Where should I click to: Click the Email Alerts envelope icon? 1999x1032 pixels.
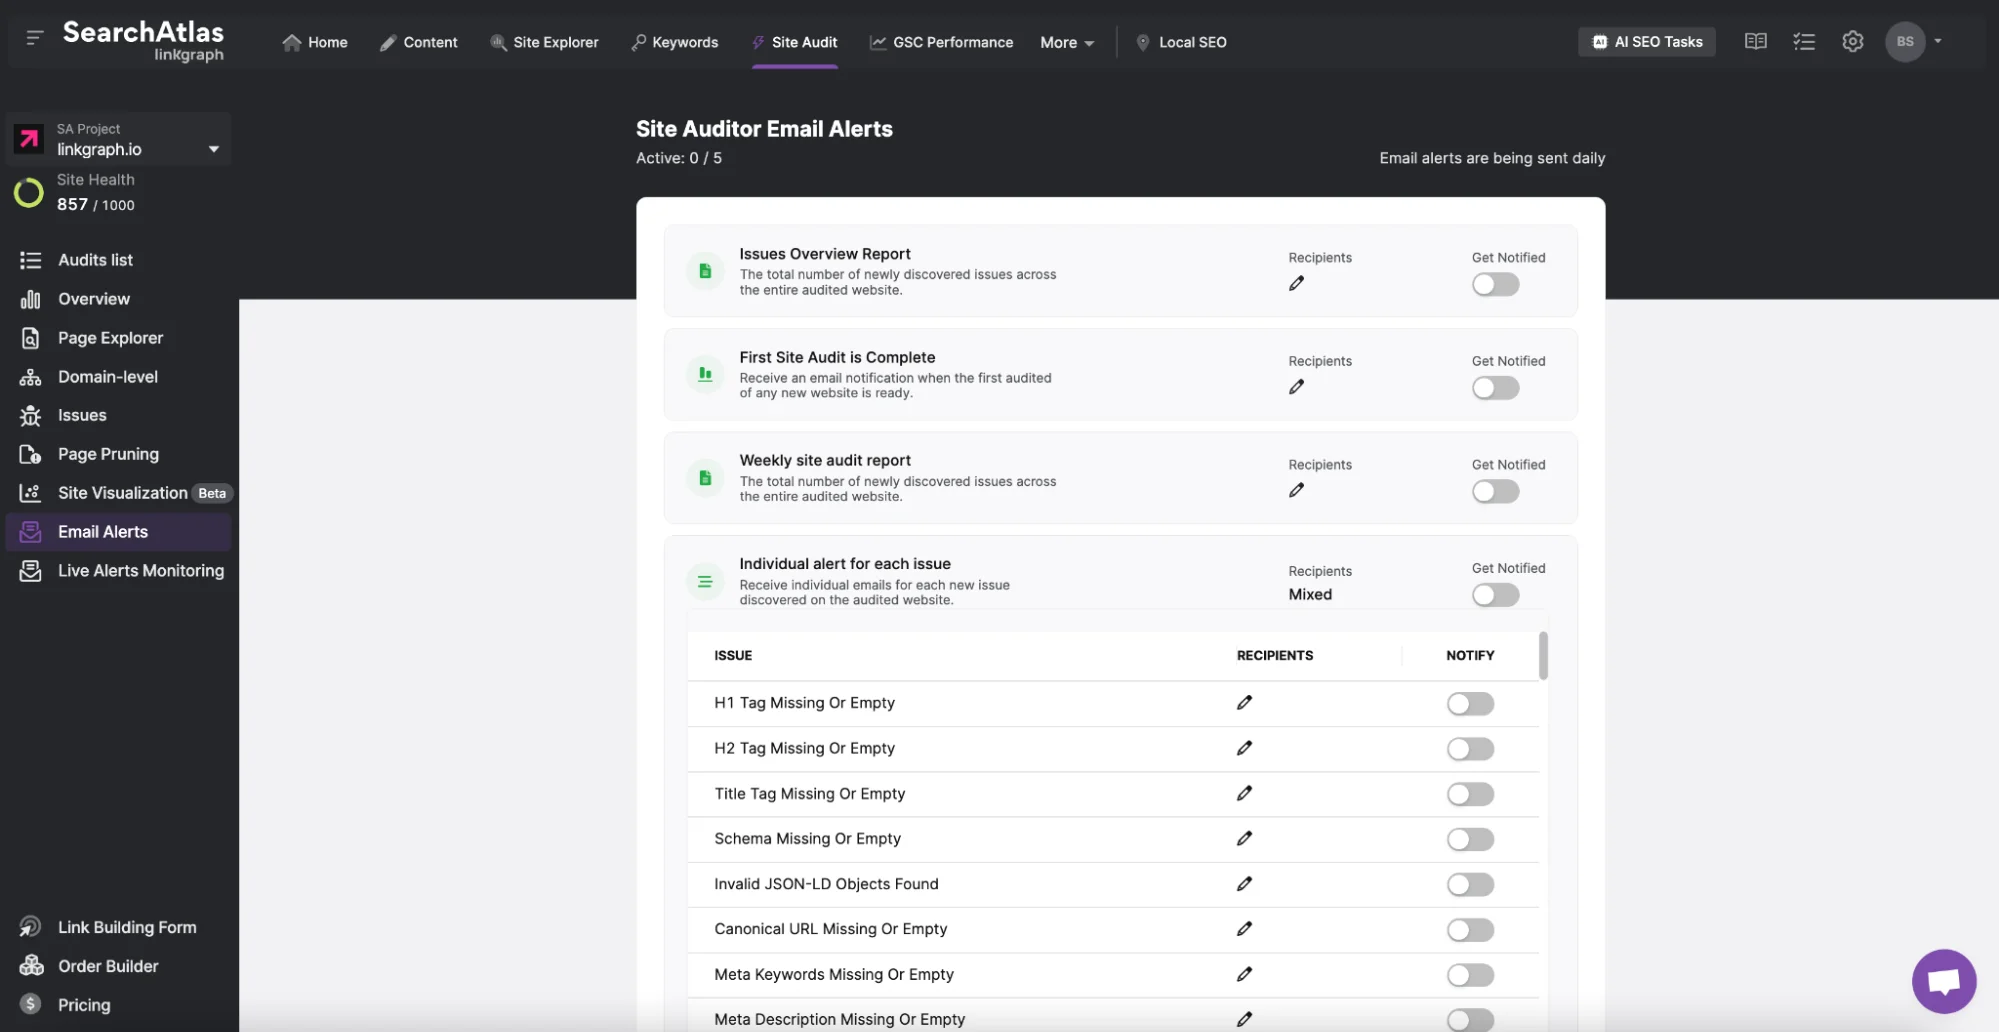30,532
